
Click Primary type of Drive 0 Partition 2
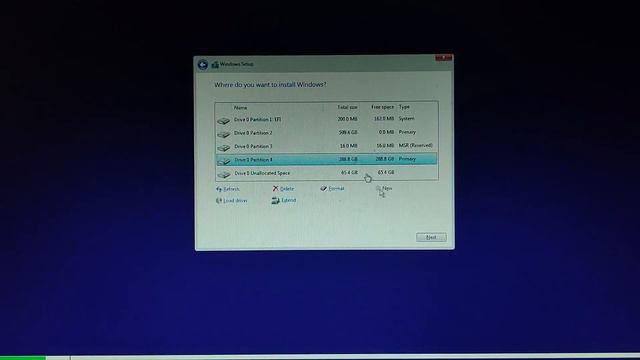pos(407,132)
